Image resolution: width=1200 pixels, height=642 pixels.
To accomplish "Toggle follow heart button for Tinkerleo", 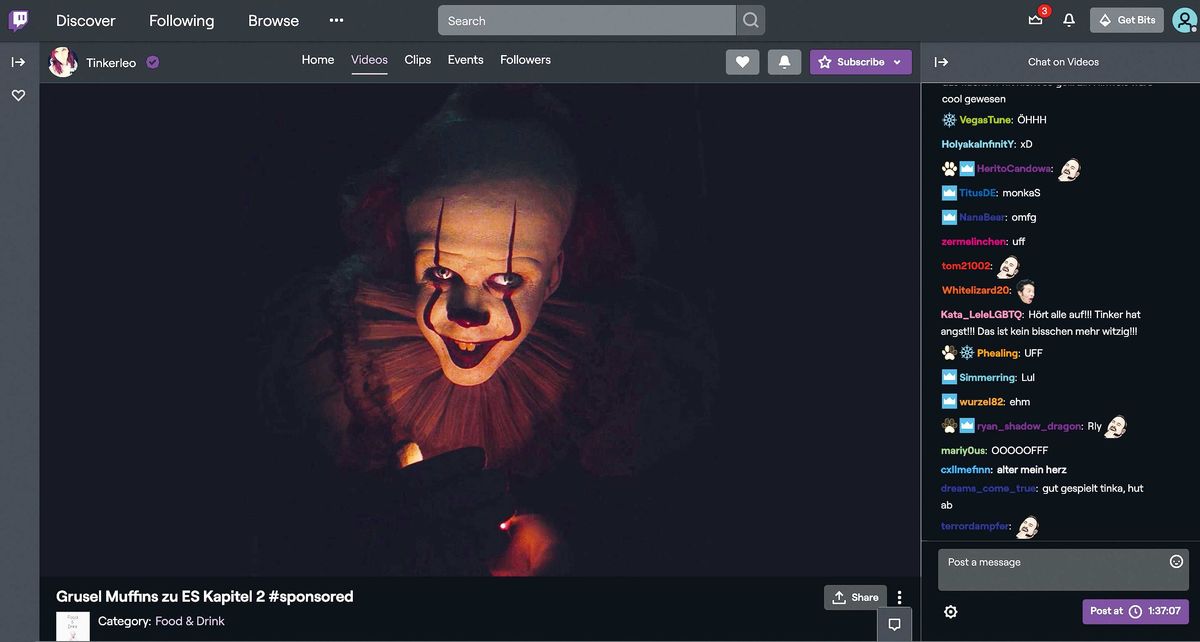I will point(742,62).
